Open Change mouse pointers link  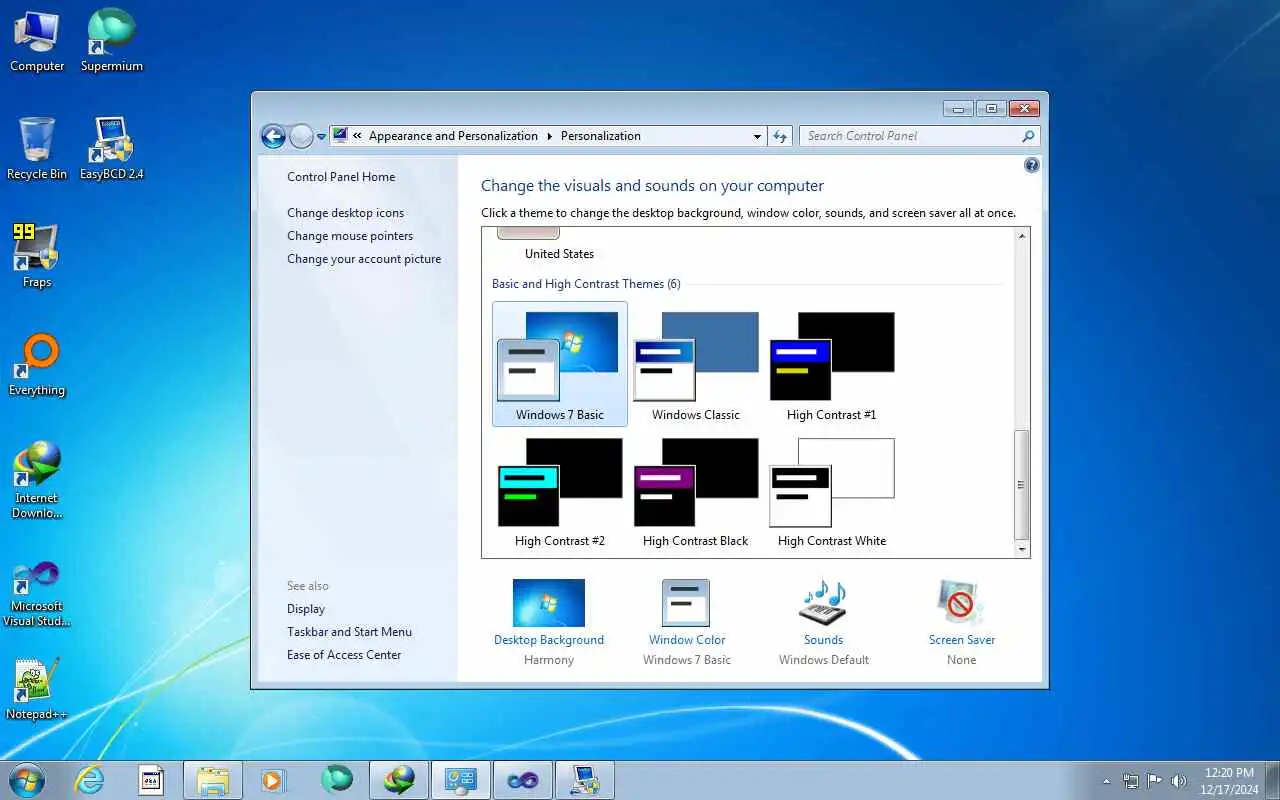click(x=350, y=236)
